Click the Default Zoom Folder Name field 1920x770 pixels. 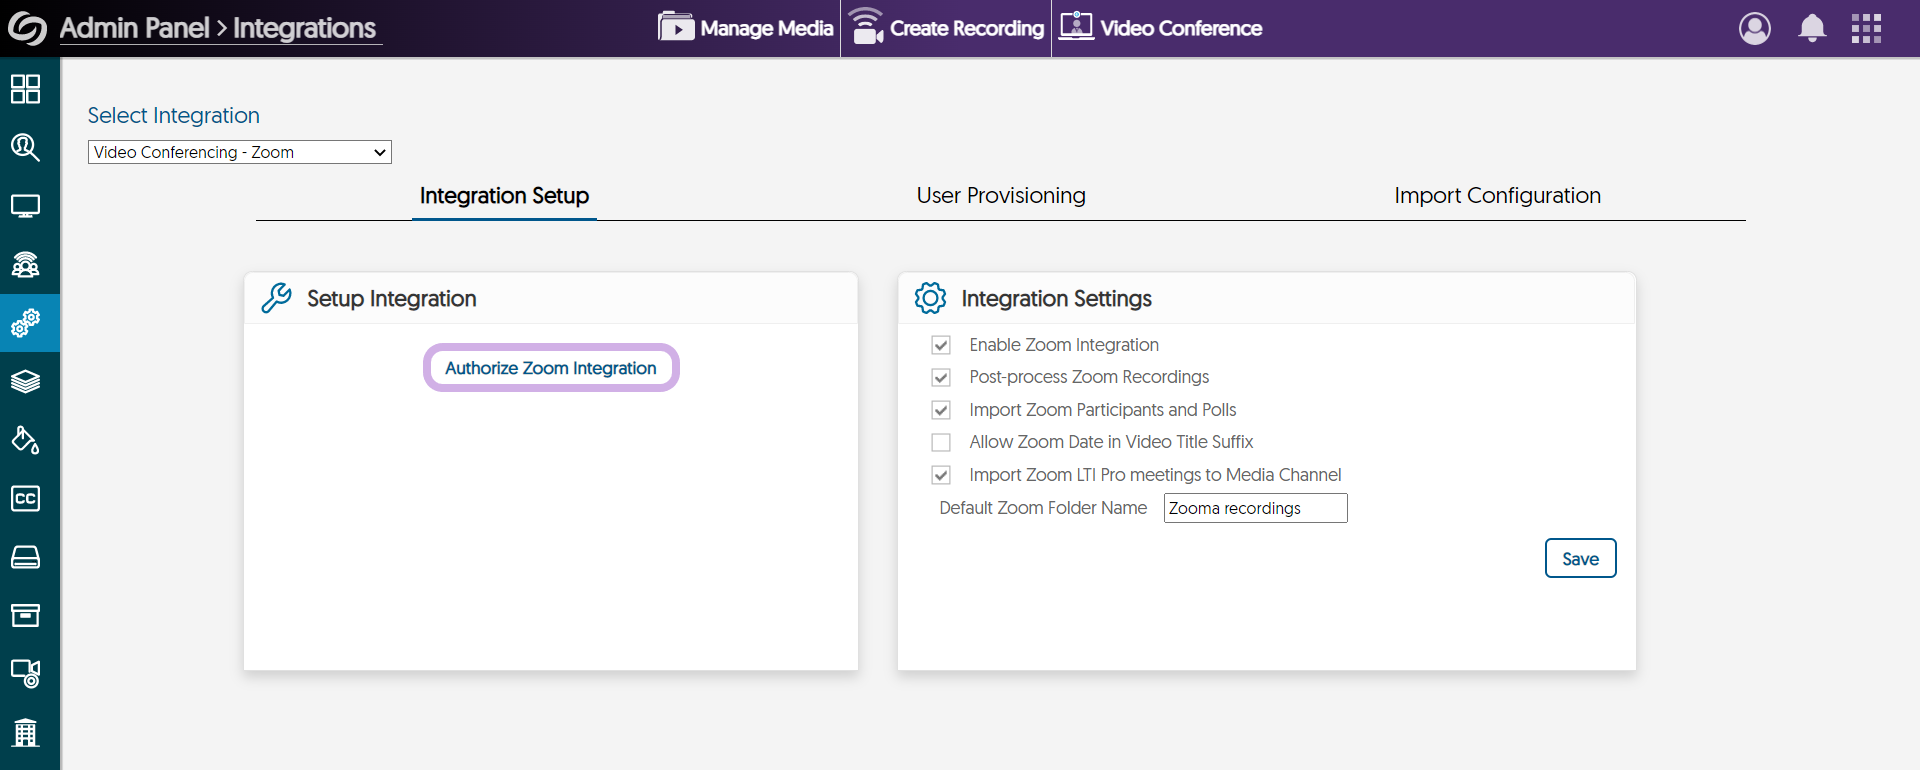click(x=1255, y=508)
